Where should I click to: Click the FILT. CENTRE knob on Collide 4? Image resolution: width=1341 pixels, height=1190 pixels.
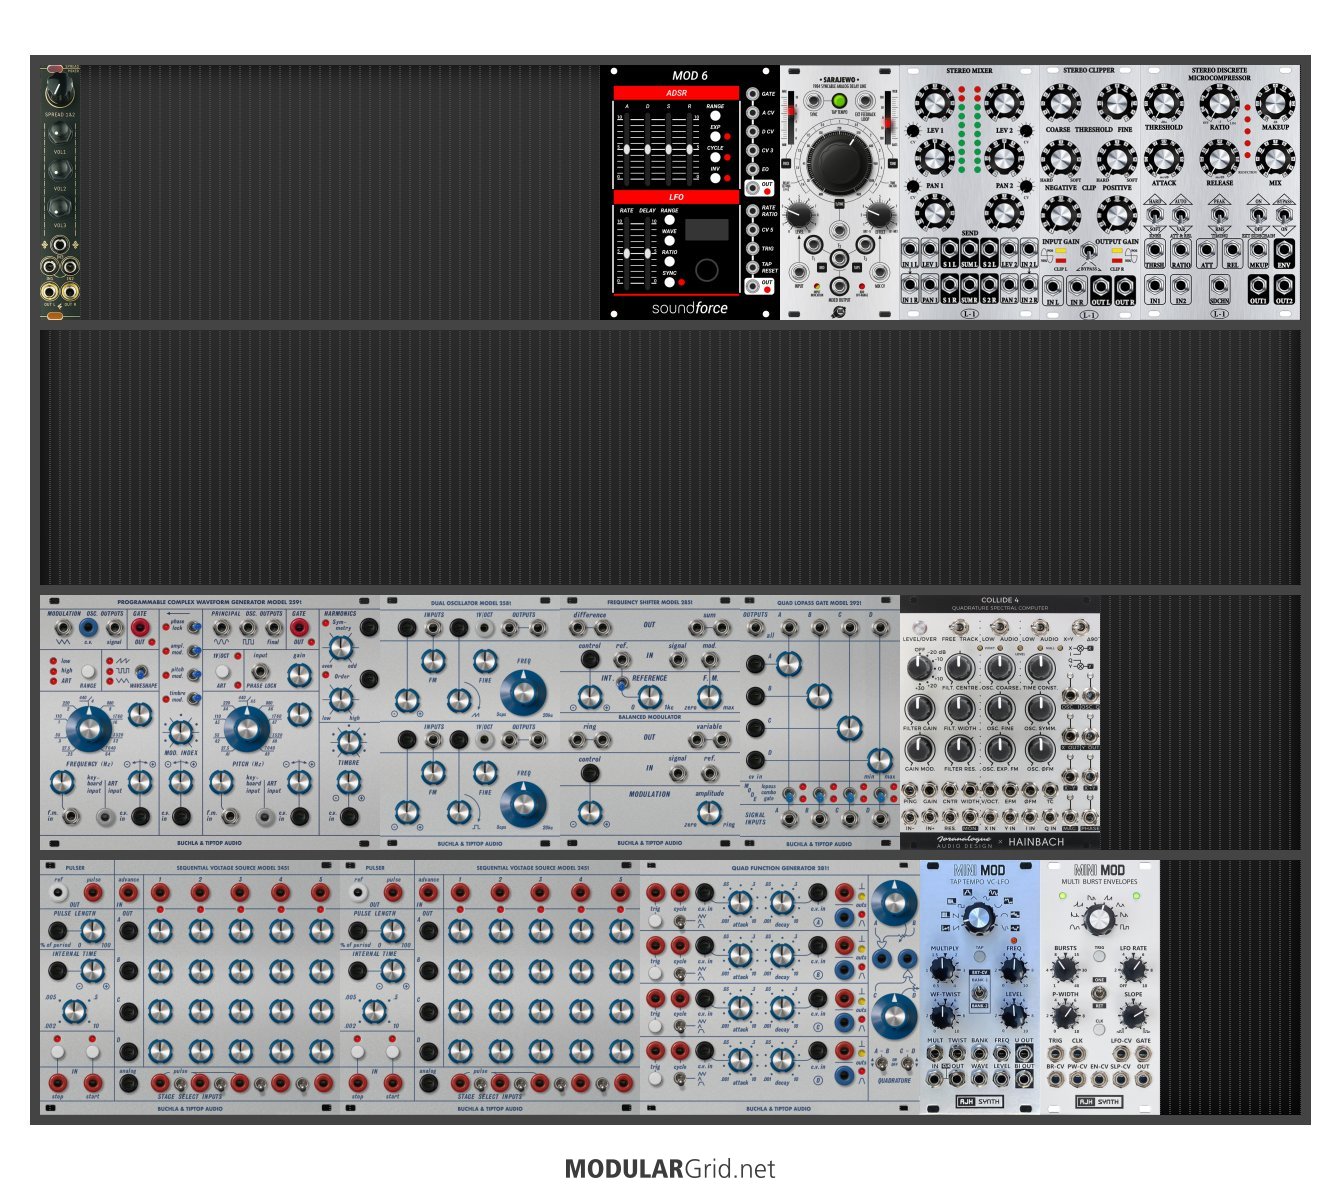[x=959, y=667]
